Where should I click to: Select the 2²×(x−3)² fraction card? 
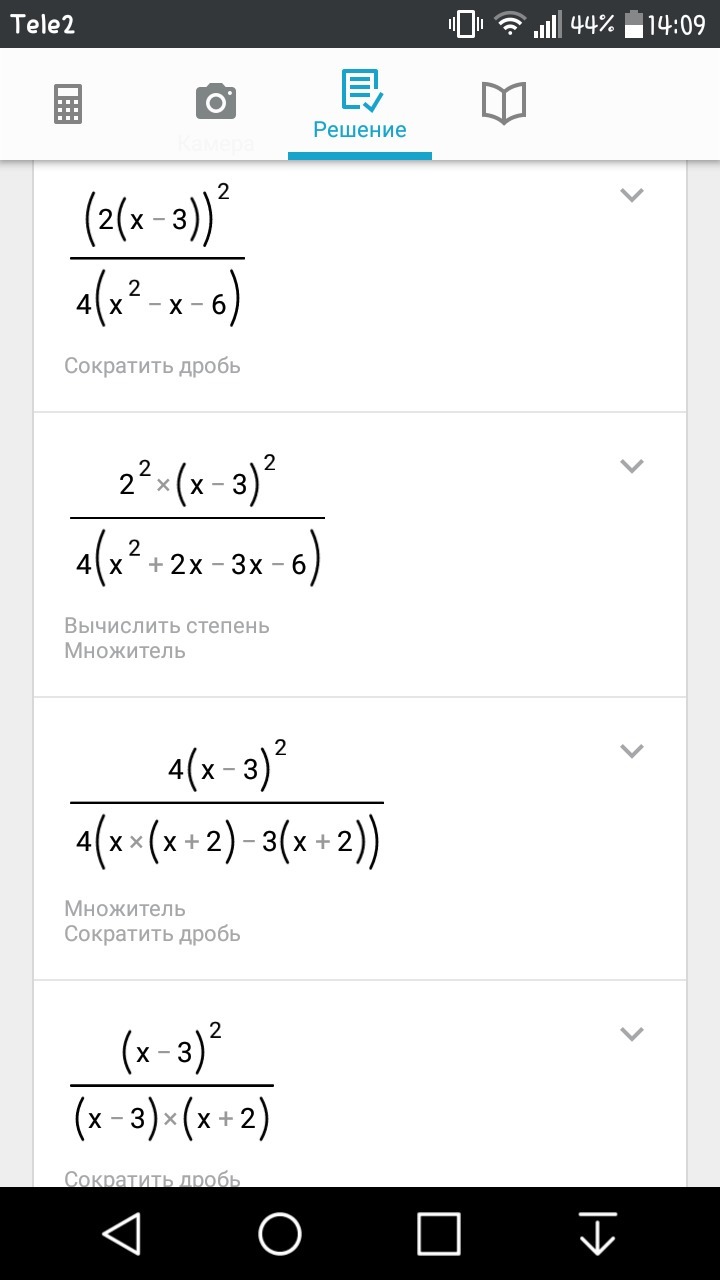tap(360, 555)
